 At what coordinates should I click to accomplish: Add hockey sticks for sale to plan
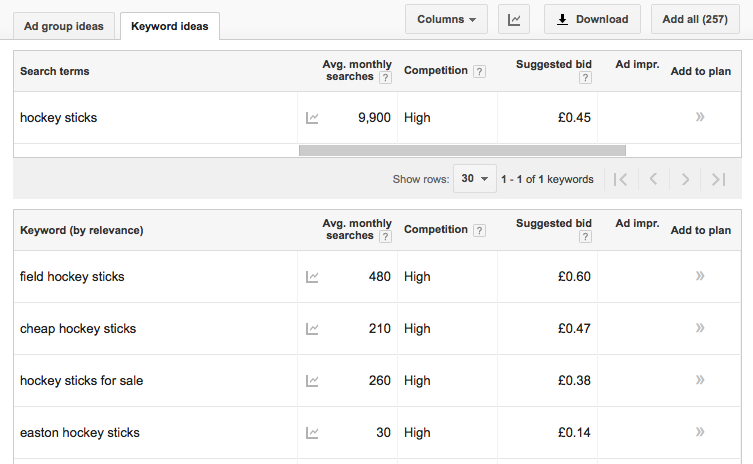pos(700,381)
